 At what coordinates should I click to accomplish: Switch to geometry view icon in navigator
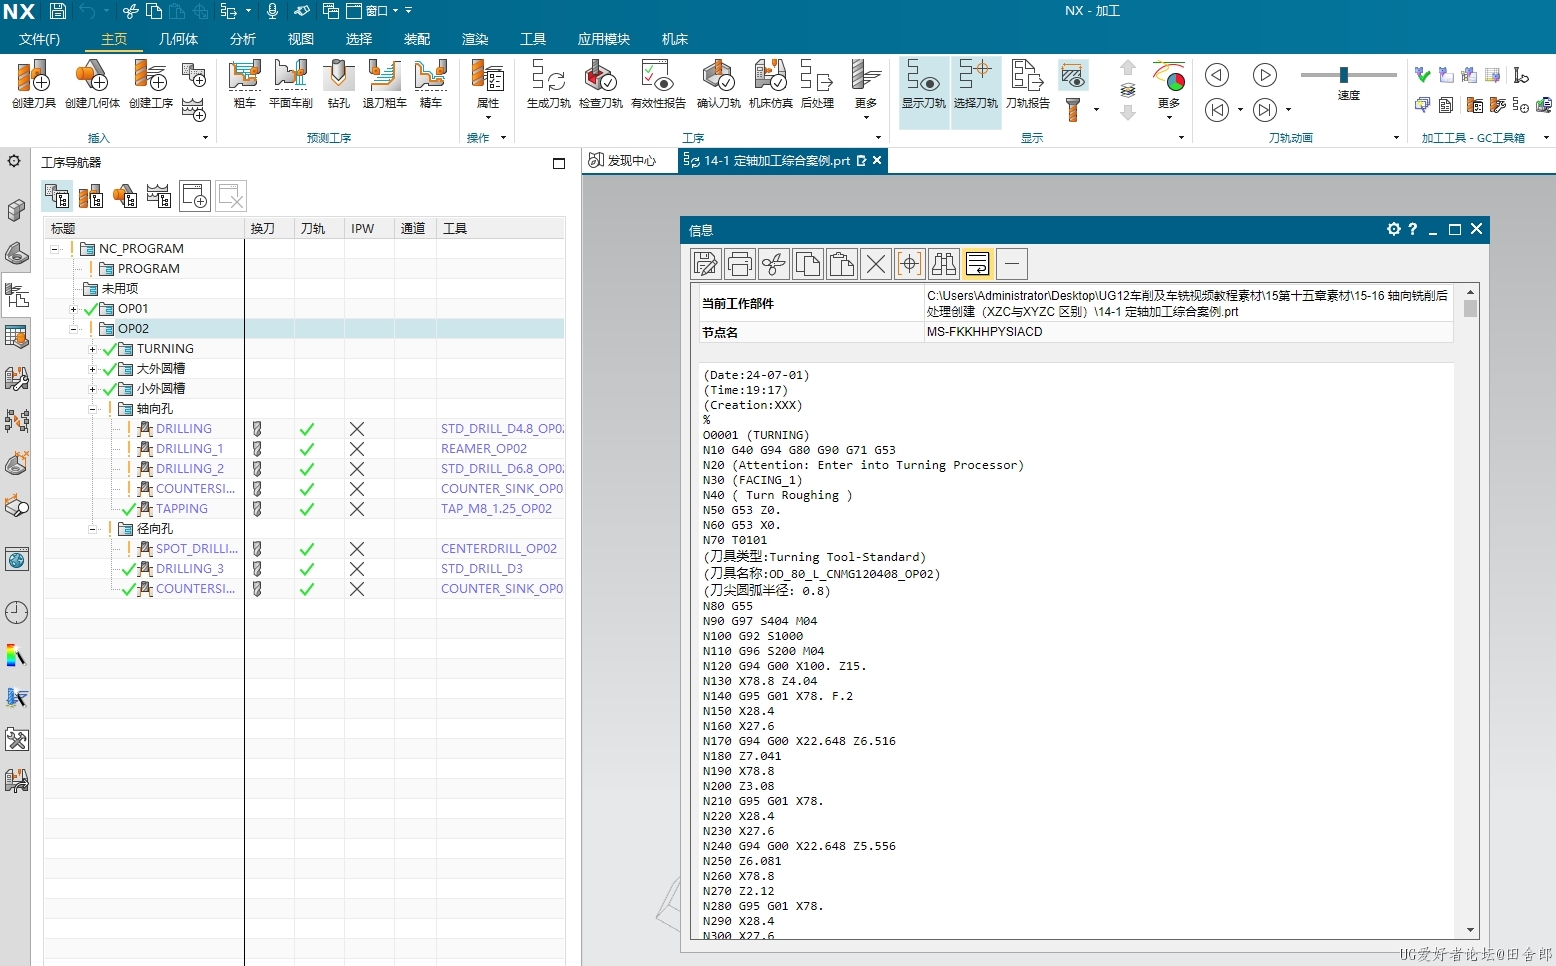pyautogui.click(x=125, y=196)
